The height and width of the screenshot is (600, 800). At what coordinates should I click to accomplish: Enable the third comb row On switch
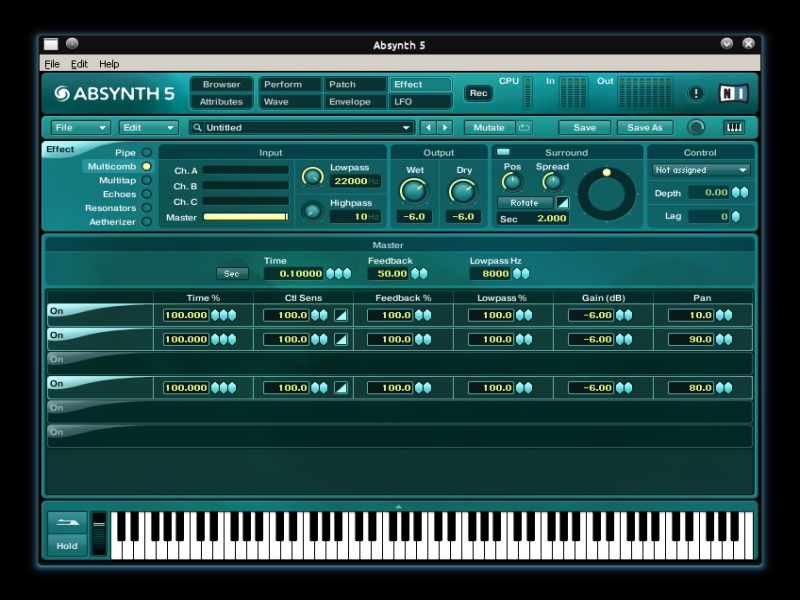tap(57, 359)
